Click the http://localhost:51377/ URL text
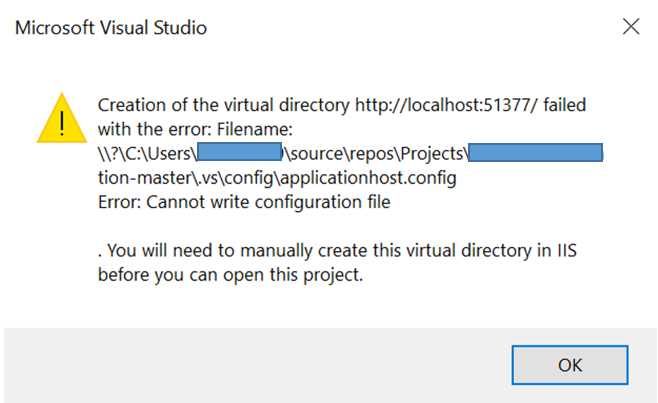 point(446,105)
